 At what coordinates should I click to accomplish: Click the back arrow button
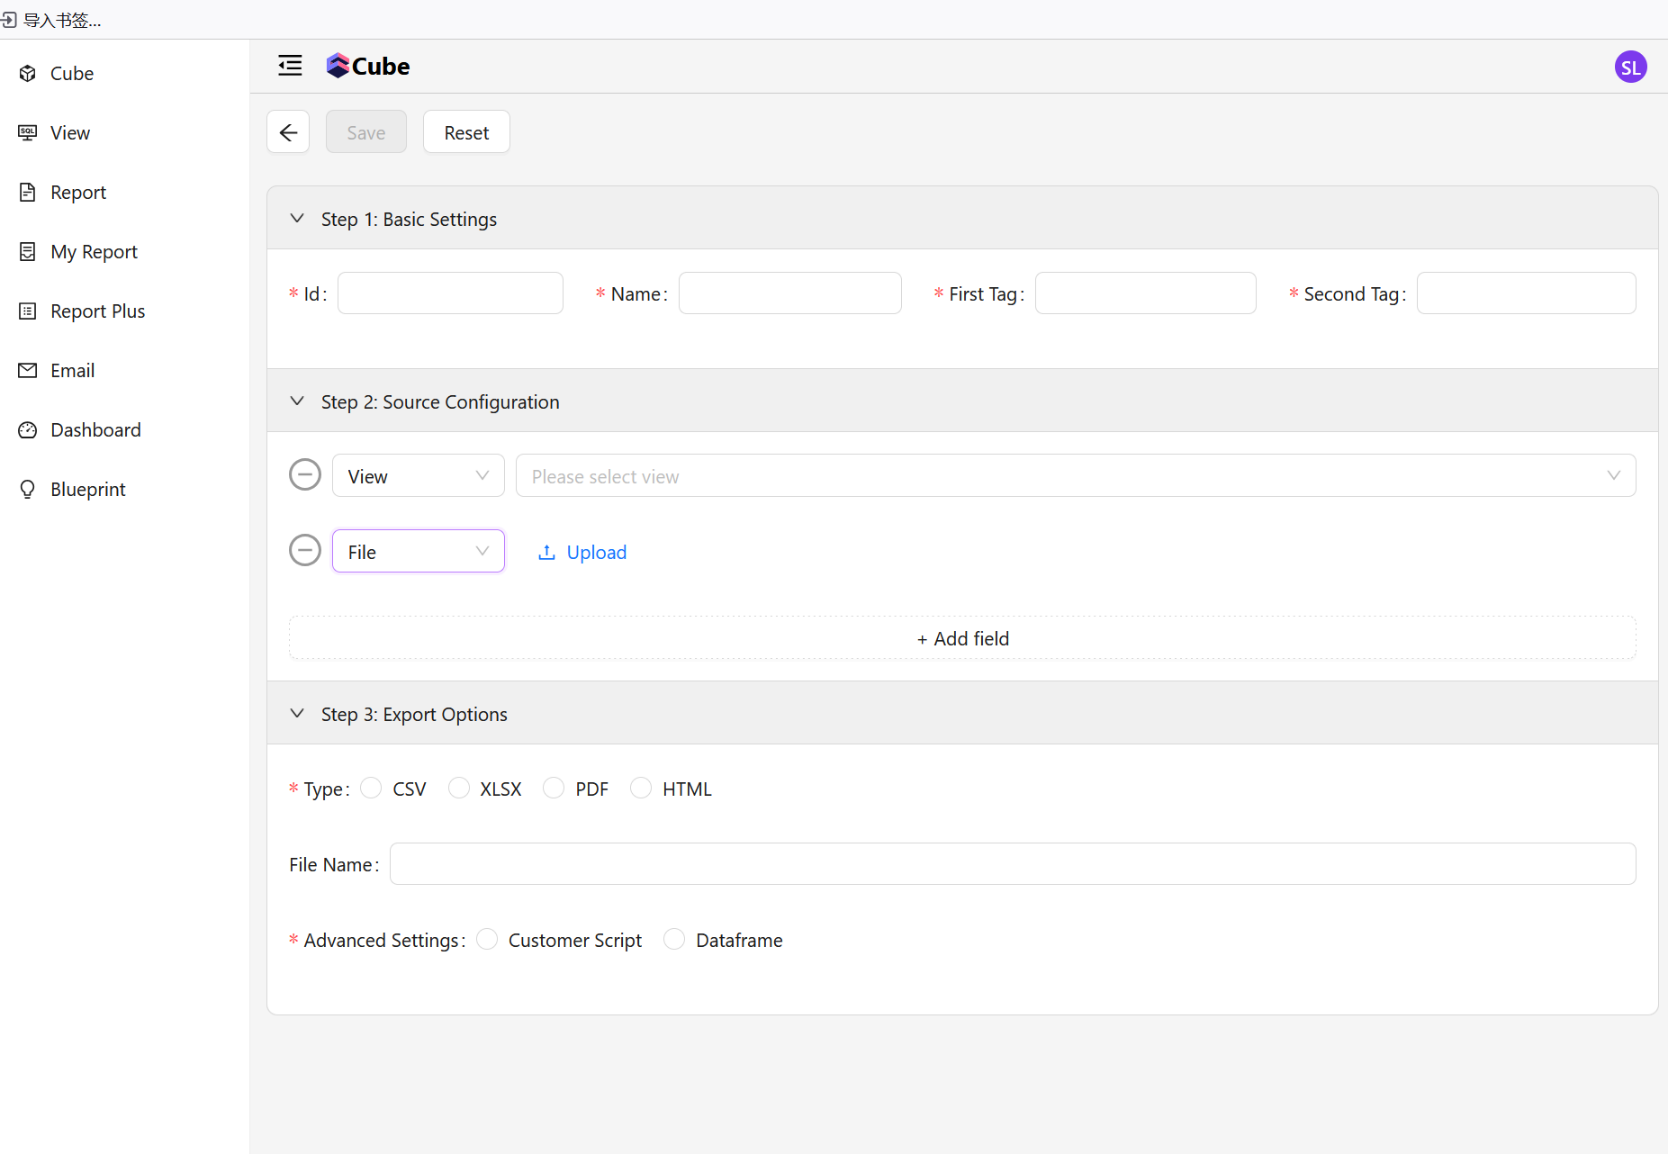tap(288, 132)
